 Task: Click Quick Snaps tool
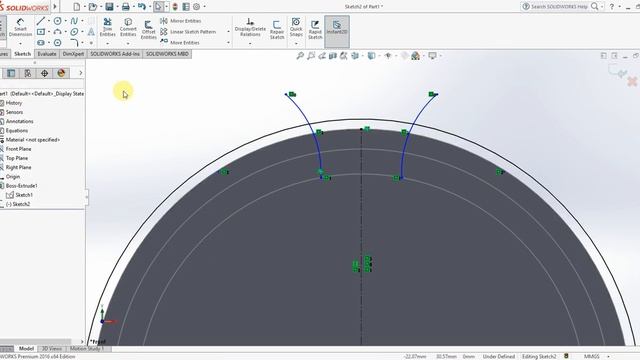pos(296,27)
